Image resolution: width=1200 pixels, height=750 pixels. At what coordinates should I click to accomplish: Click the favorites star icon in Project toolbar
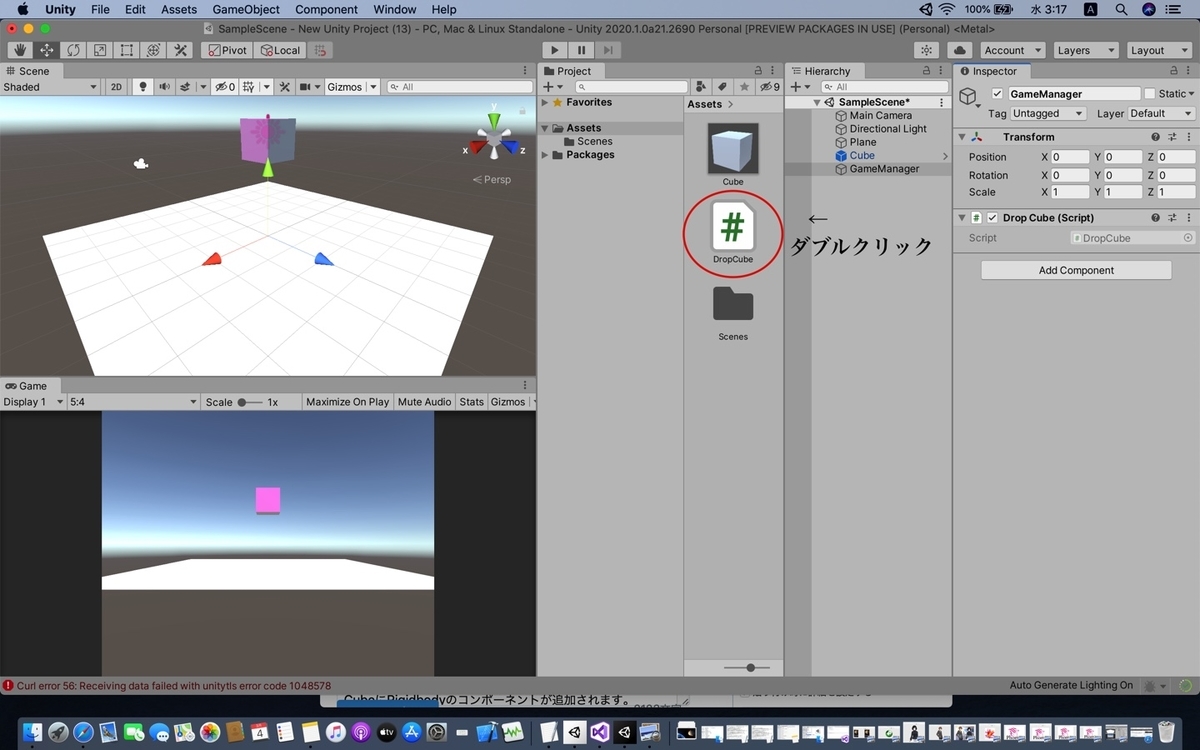[743, 87]
